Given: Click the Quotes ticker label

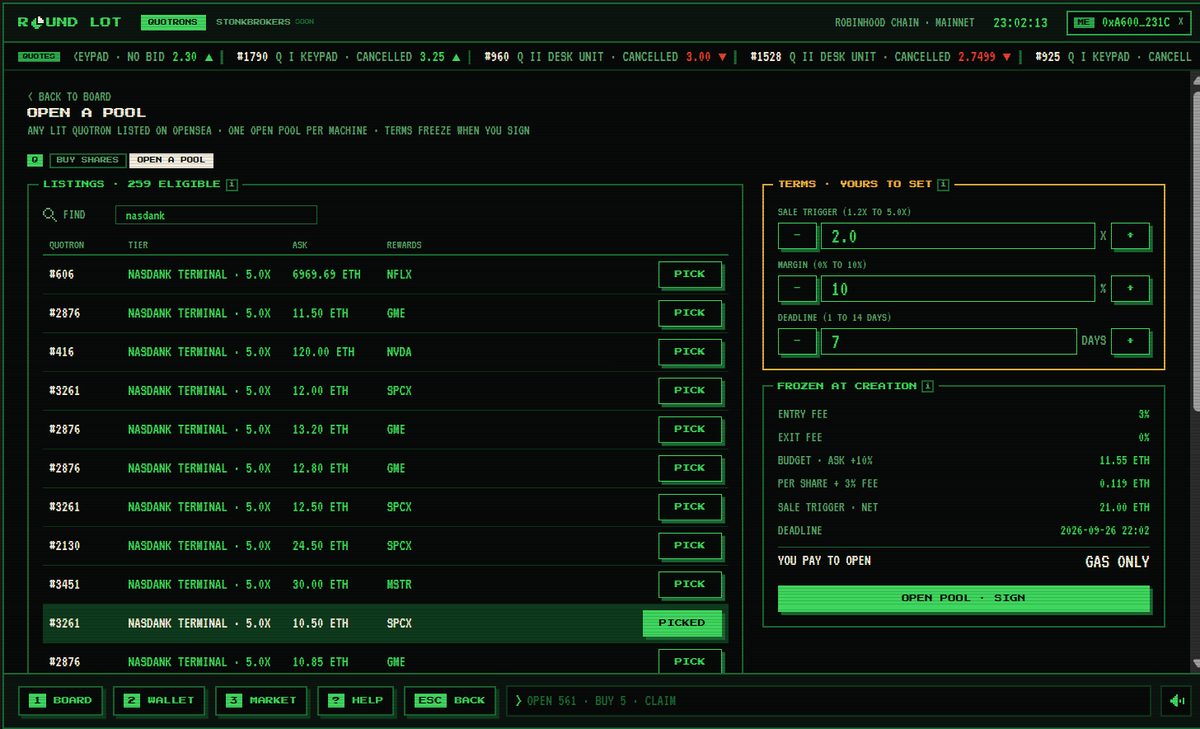Looking at the screenshot, I should click(39, 57).
